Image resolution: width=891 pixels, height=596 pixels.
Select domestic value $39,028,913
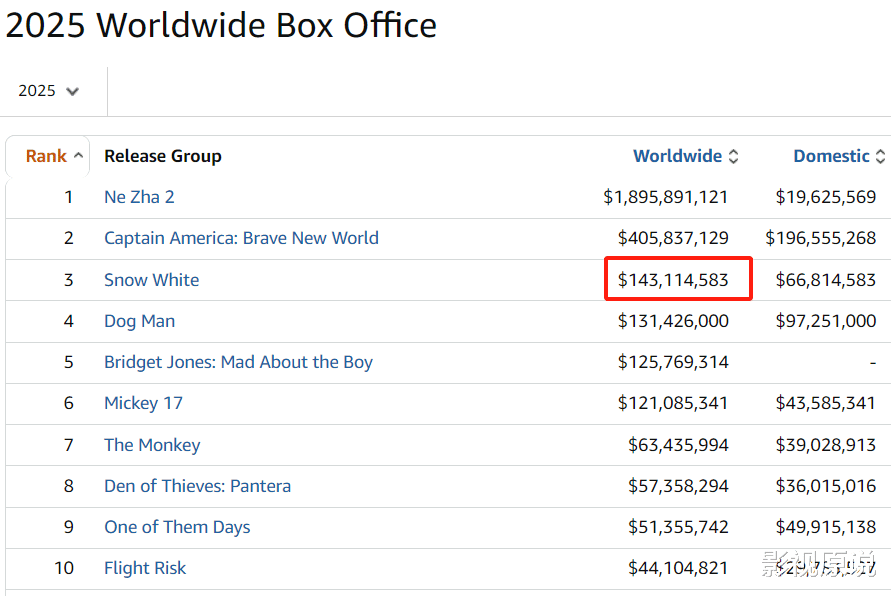826,445
